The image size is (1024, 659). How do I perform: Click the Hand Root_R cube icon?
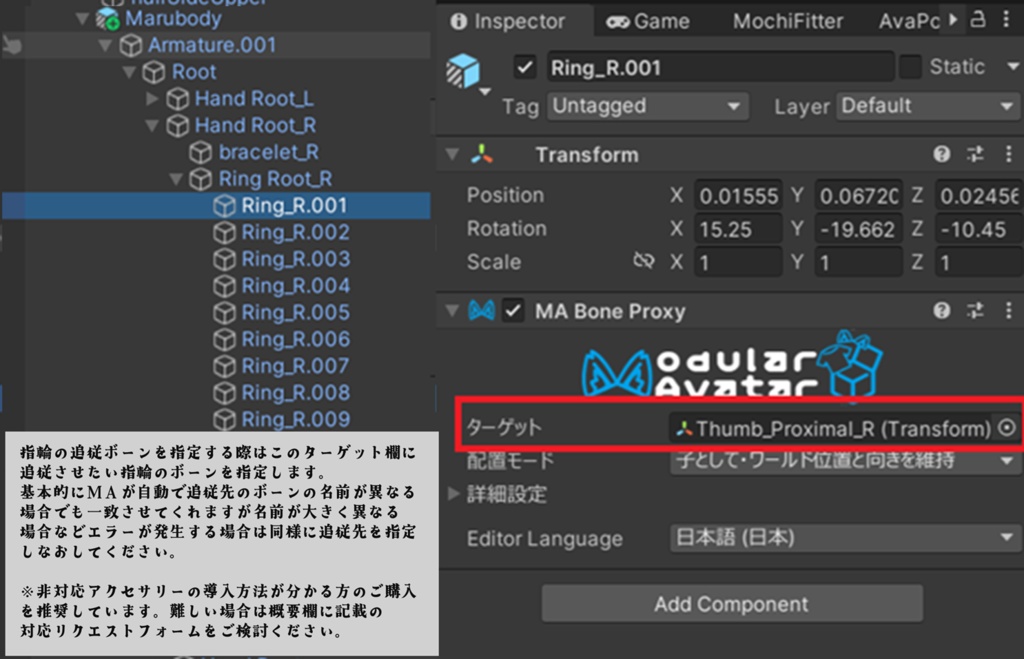pos(177,125)
